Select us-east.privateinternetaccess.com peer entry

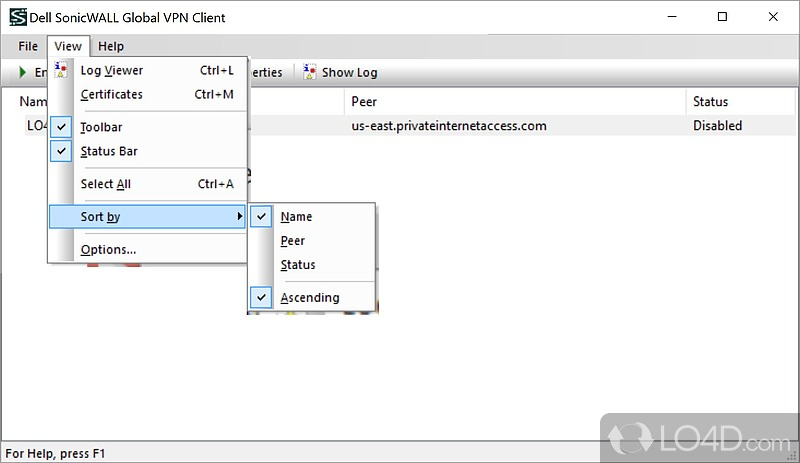pyautogui.click(x=449, y=126)
